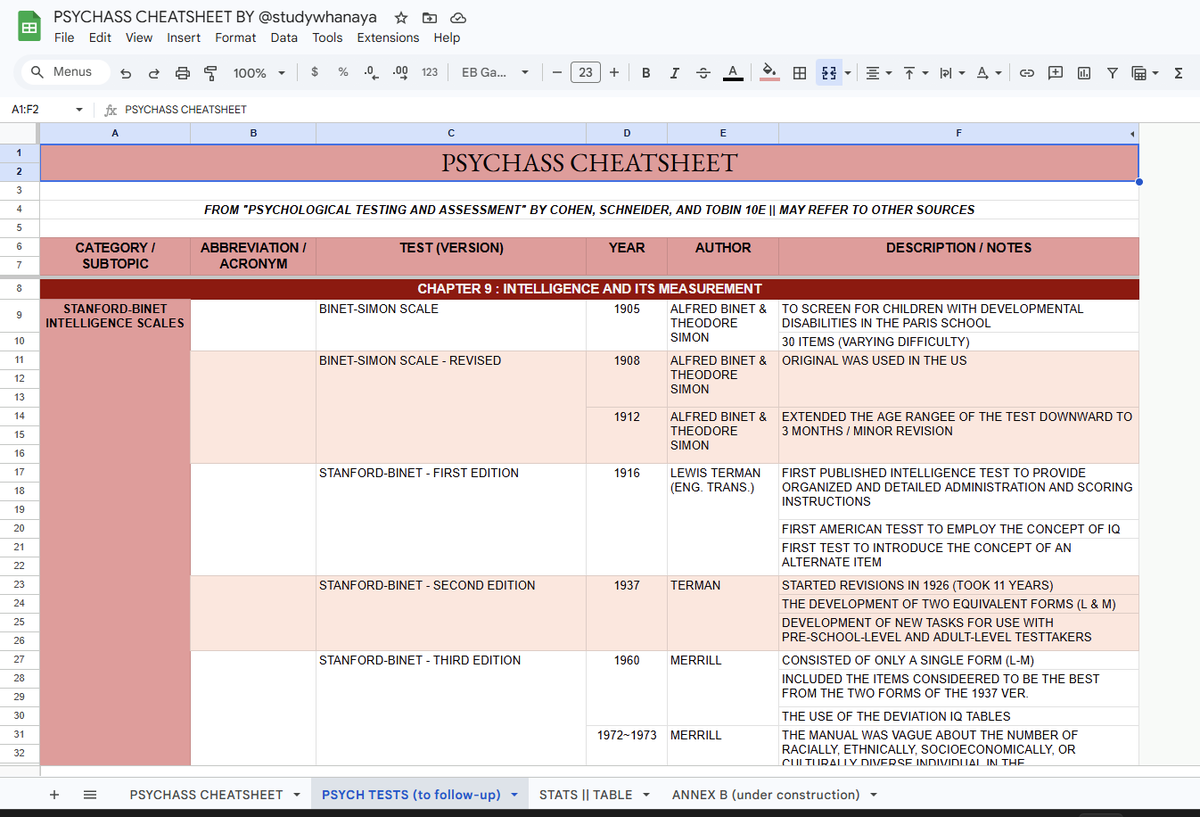Screen dimensions: 1200x817
Task: Select row 9 header
Action: (19, 315)
